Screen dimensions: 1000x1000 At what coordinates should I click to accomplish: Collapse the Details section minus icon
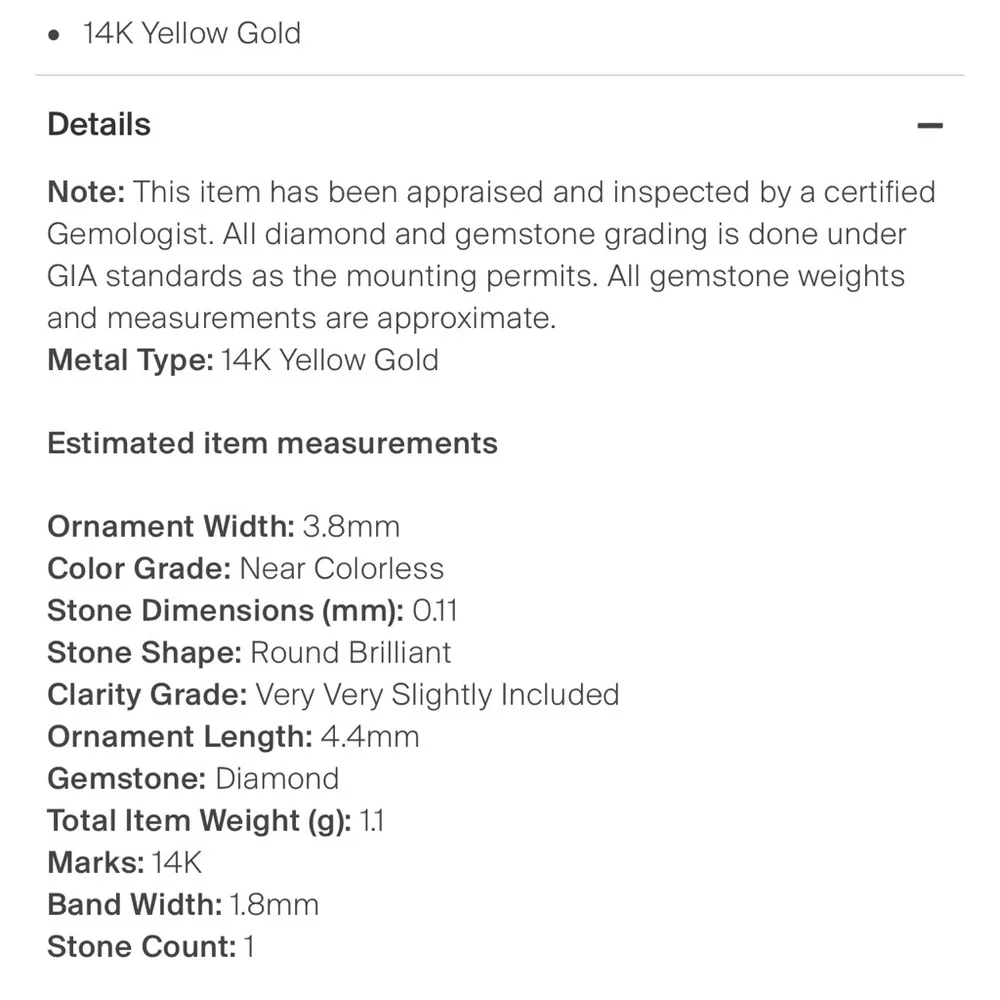pos(930,125)
